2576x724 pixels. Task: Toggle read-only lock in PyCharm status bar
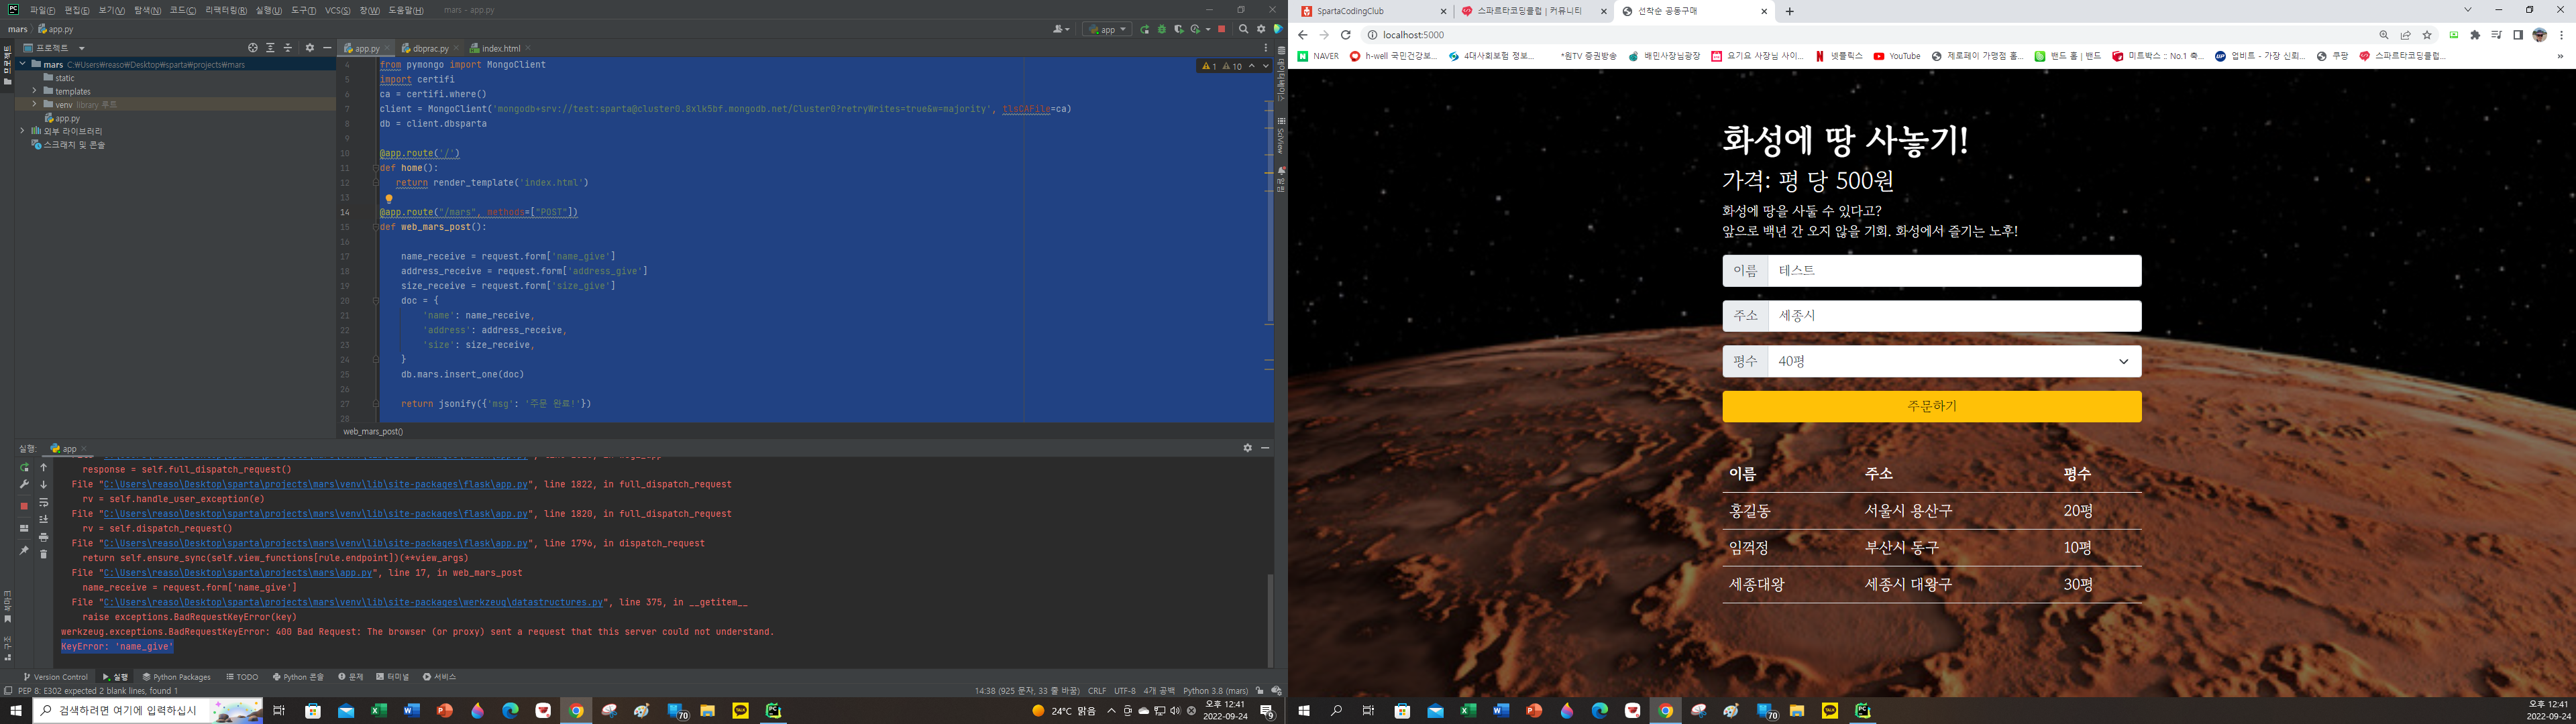[x=1259, y=691]
